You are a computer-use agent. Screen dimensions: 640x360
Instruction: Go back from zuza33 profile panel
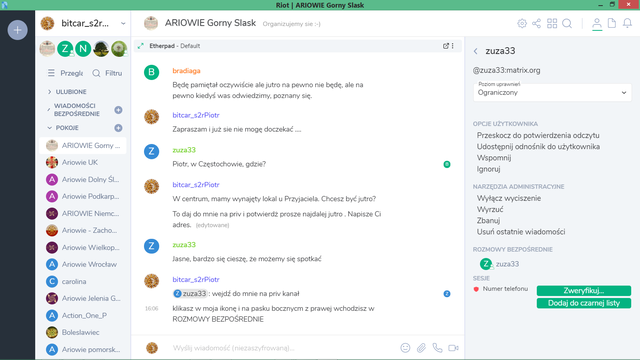tap(476, 51)
